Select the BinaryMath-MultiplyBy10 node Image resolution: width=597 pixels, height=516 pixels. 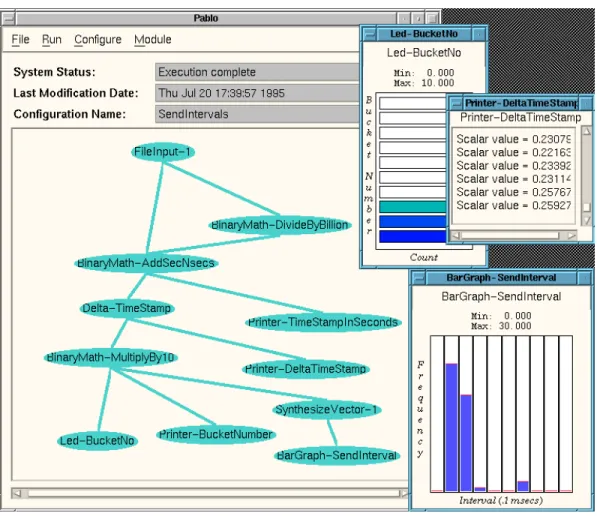110,358
